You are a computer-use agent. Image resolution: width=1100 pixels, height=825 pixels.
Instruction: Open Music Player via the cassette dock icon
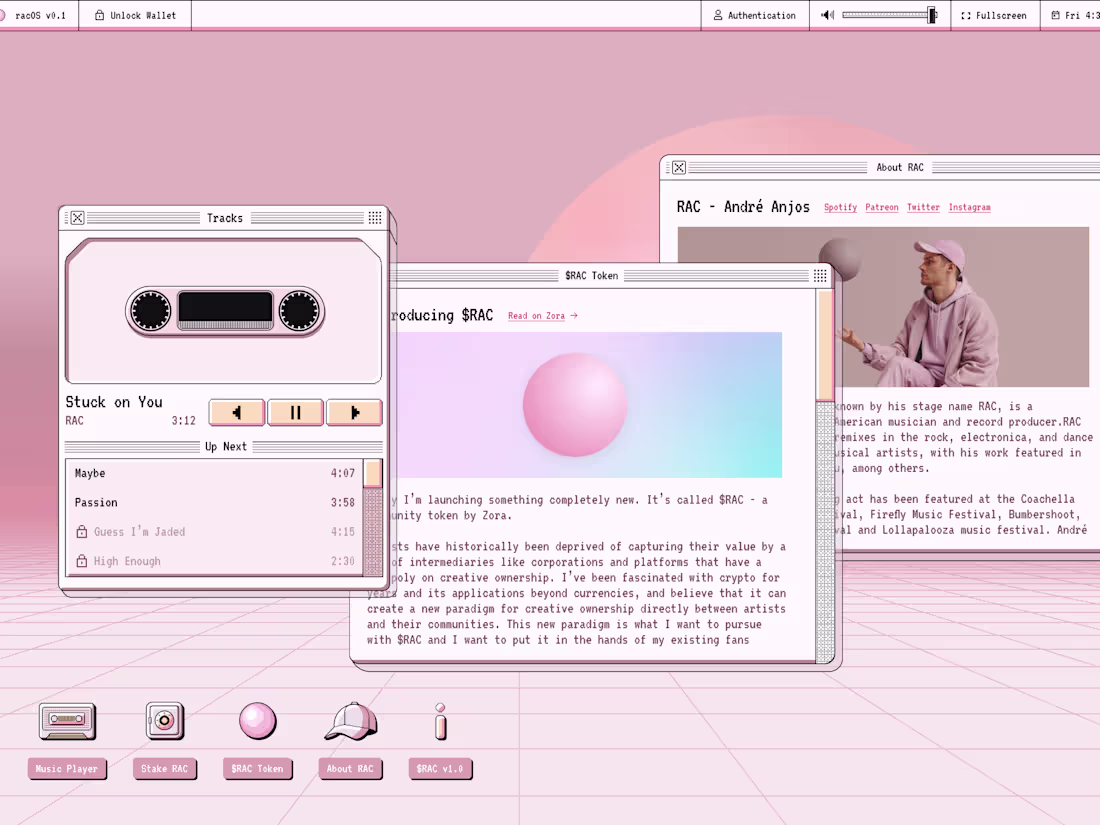tap(67, 720)
